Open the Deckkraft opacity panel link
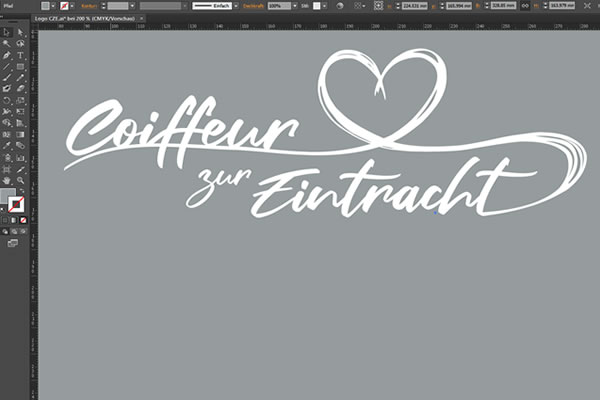 (254, 6)
